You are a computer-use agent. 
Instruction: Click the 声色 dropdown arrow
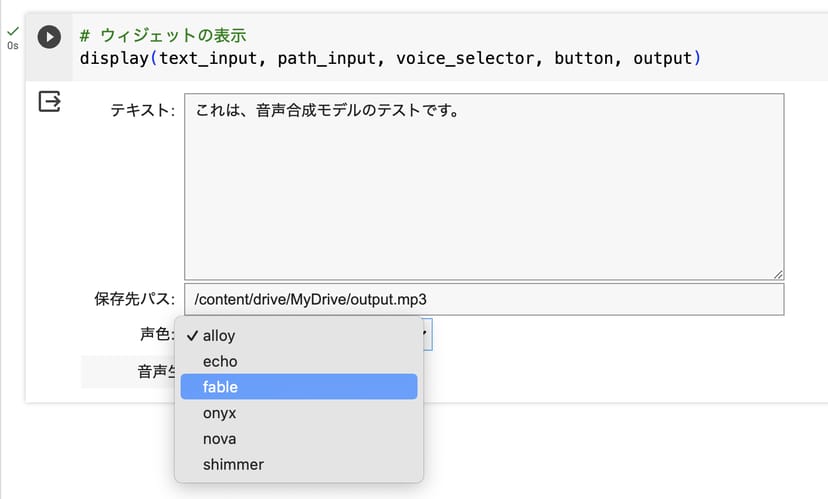[426, 335]
